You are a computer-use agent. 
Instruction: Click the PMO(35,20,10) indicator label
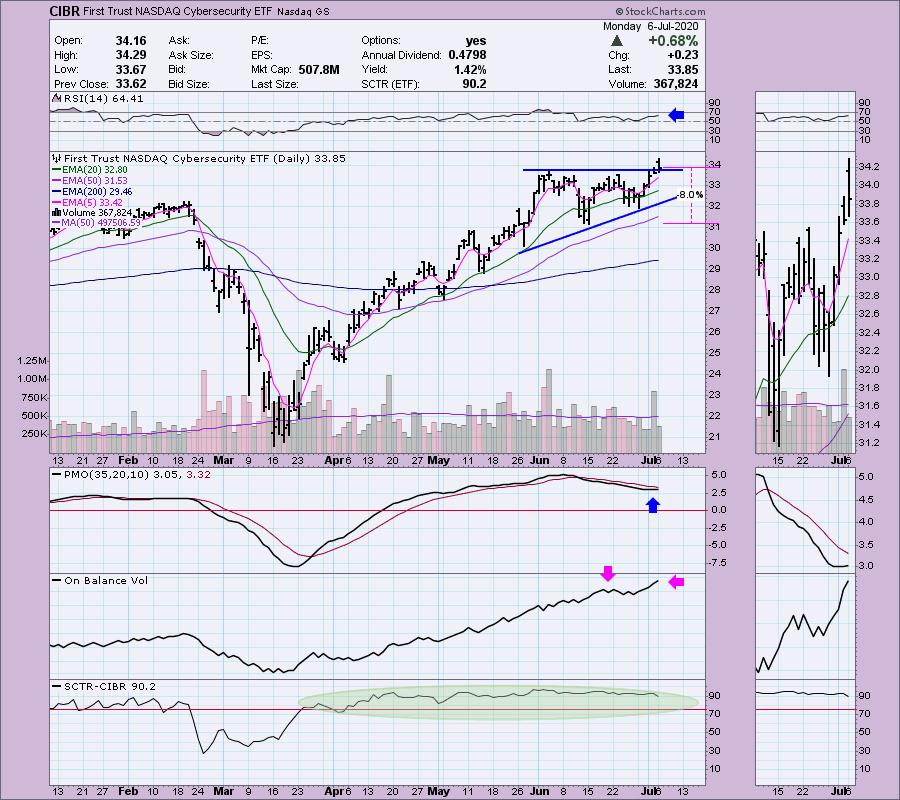[131, 475]
